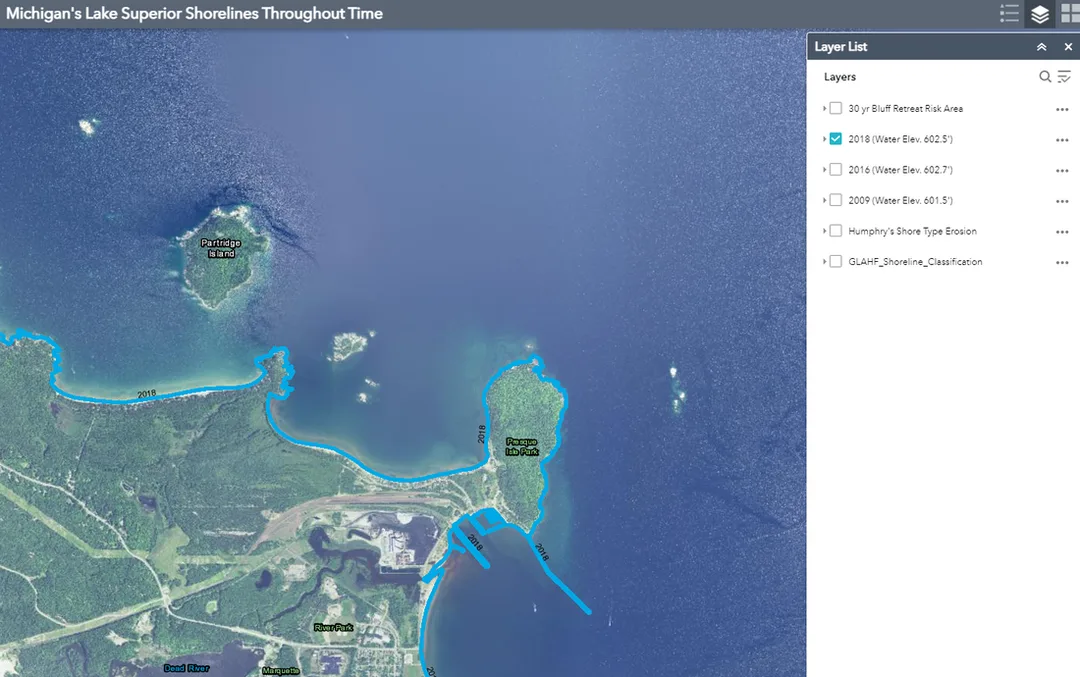The height and width of the screenshot is (677, 1080).
Task: Expand the Humphry's Shore Type Erosion row
Action: pyautogui.click(x=824, y=231)
